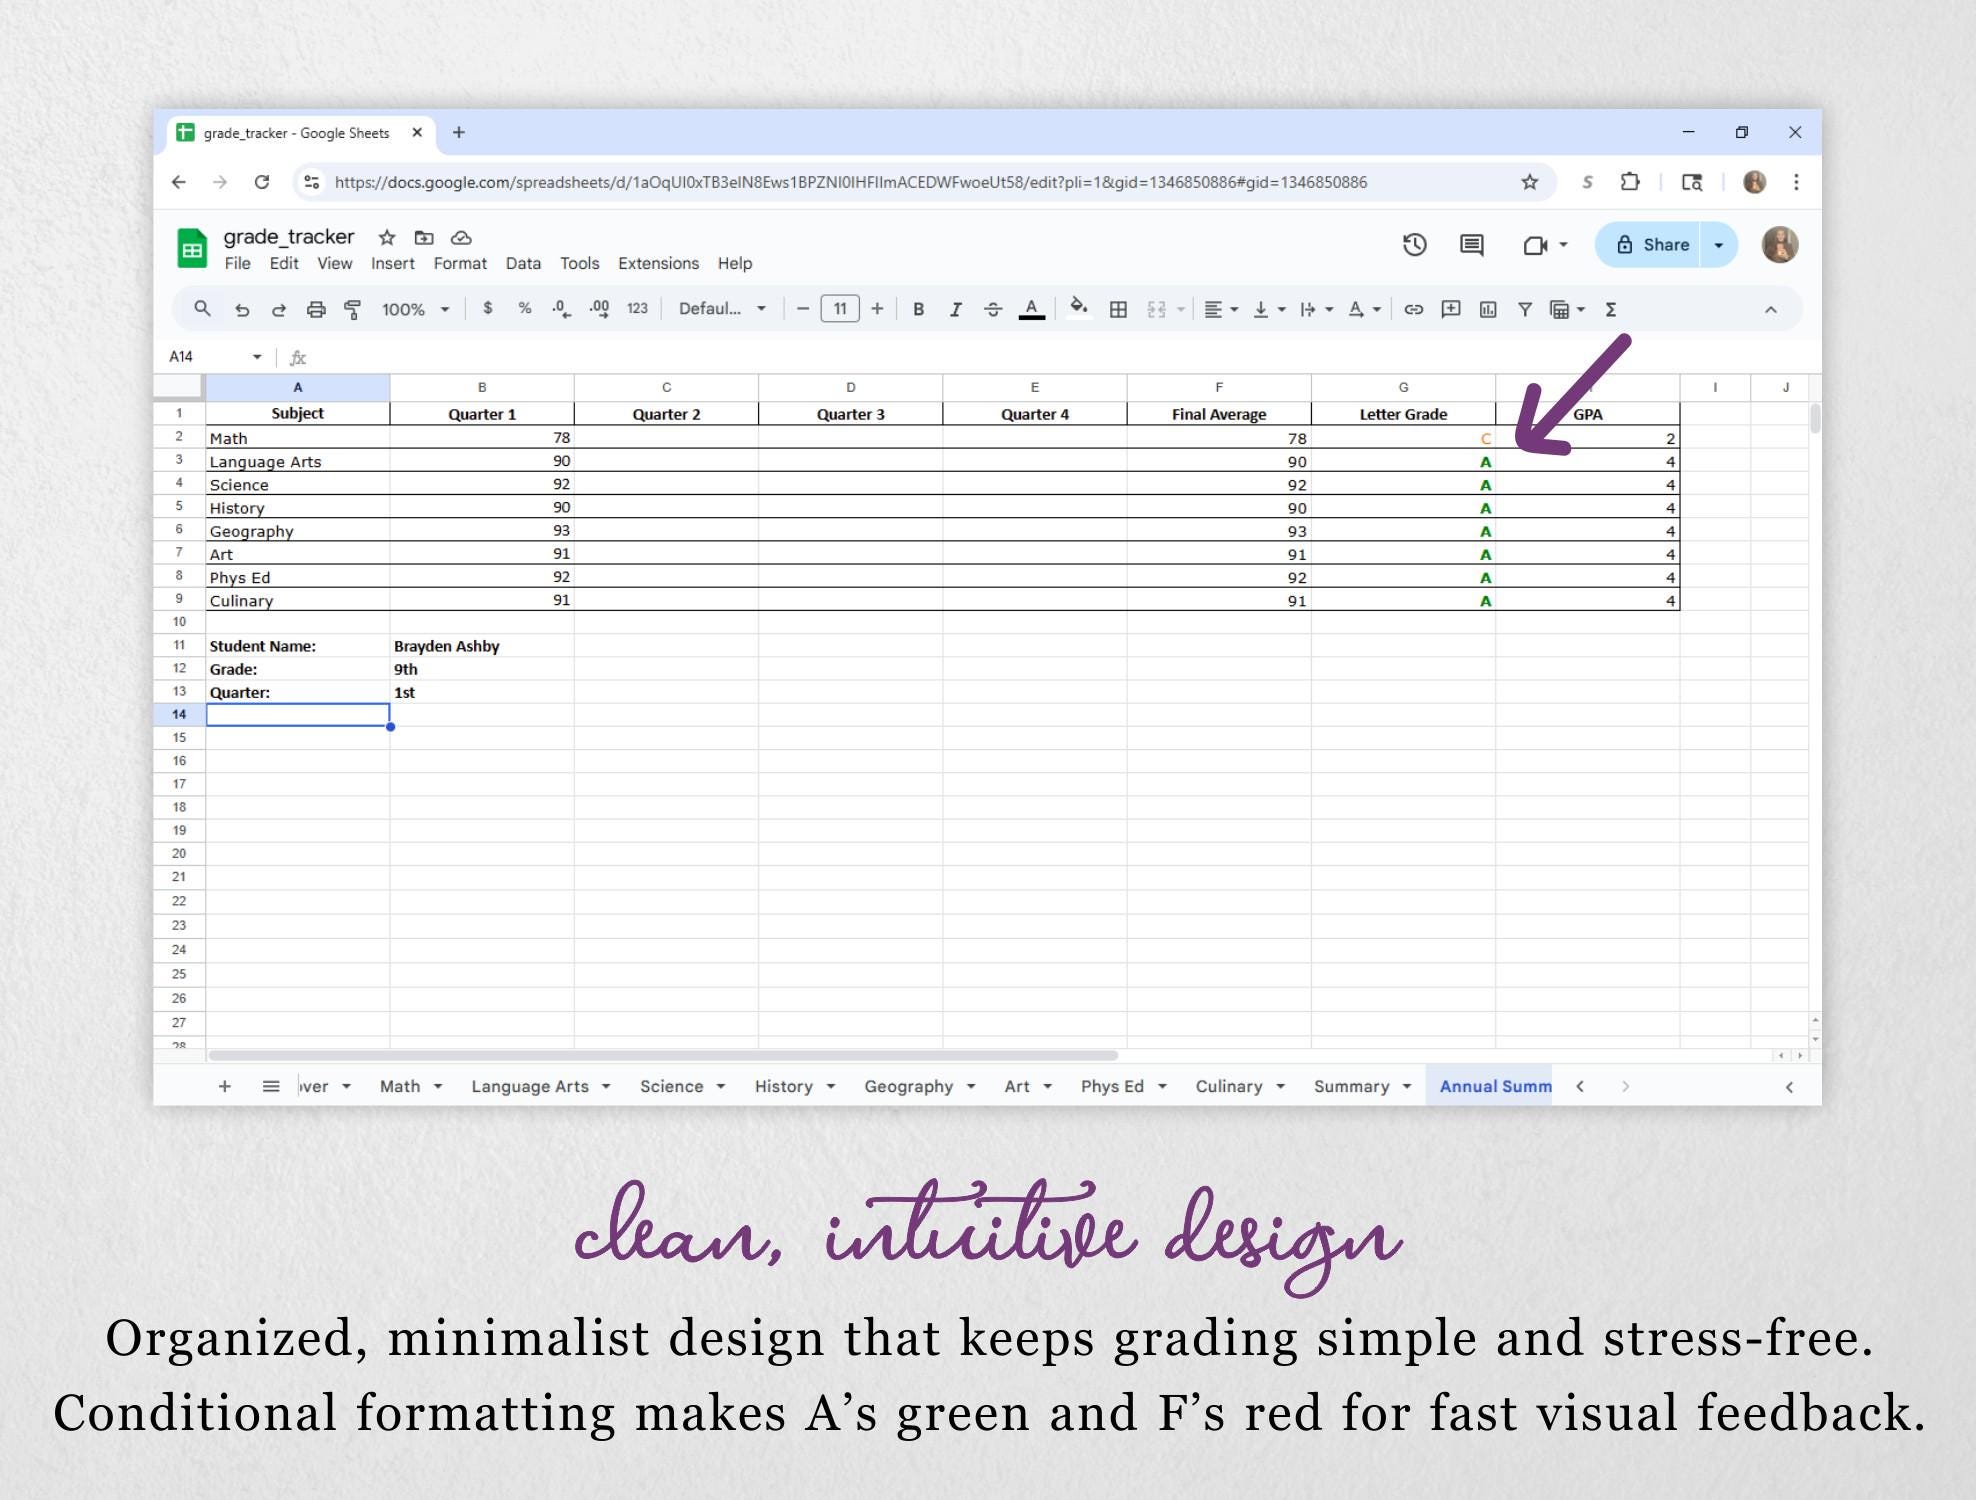Toggle strikethrough formatting

coord(993,310)
